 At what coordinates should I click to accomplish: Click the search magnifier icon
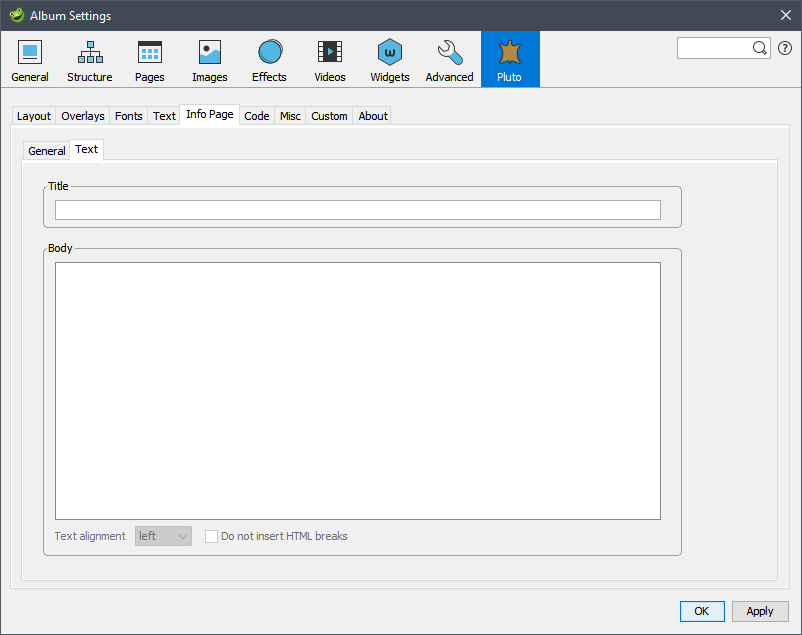click(x=760, y=48)
